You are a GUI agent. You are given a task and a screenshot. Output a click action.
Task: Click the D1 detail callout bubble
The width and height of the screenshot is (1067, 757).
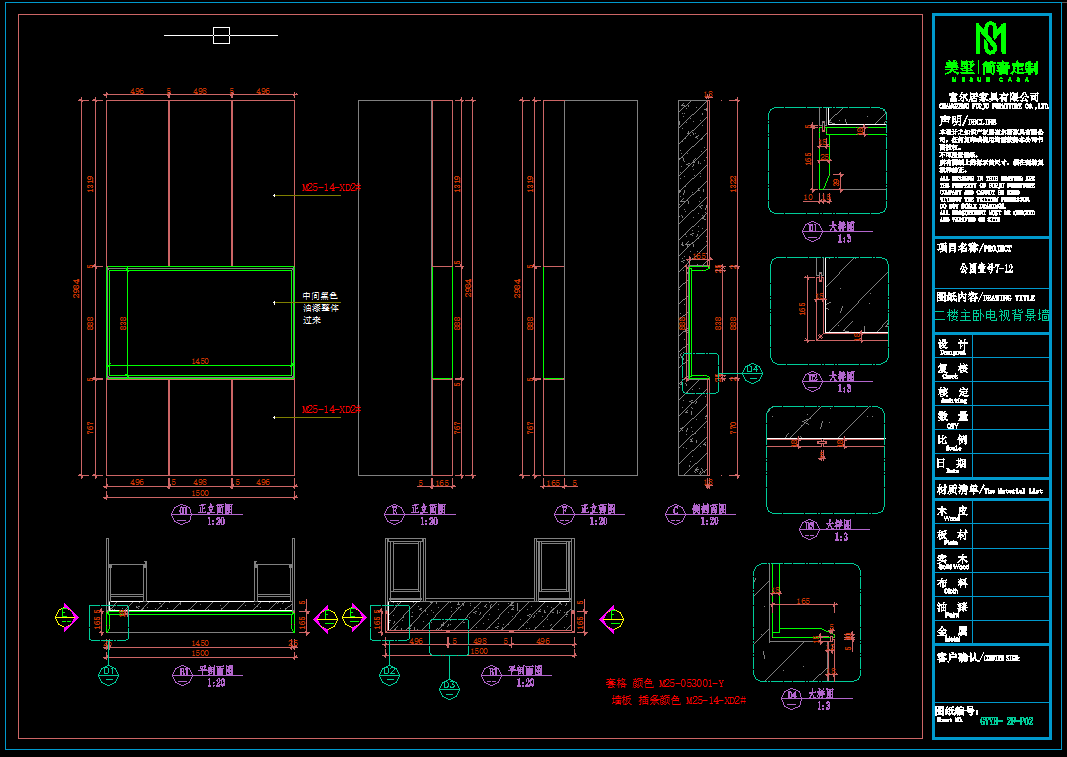108,672
